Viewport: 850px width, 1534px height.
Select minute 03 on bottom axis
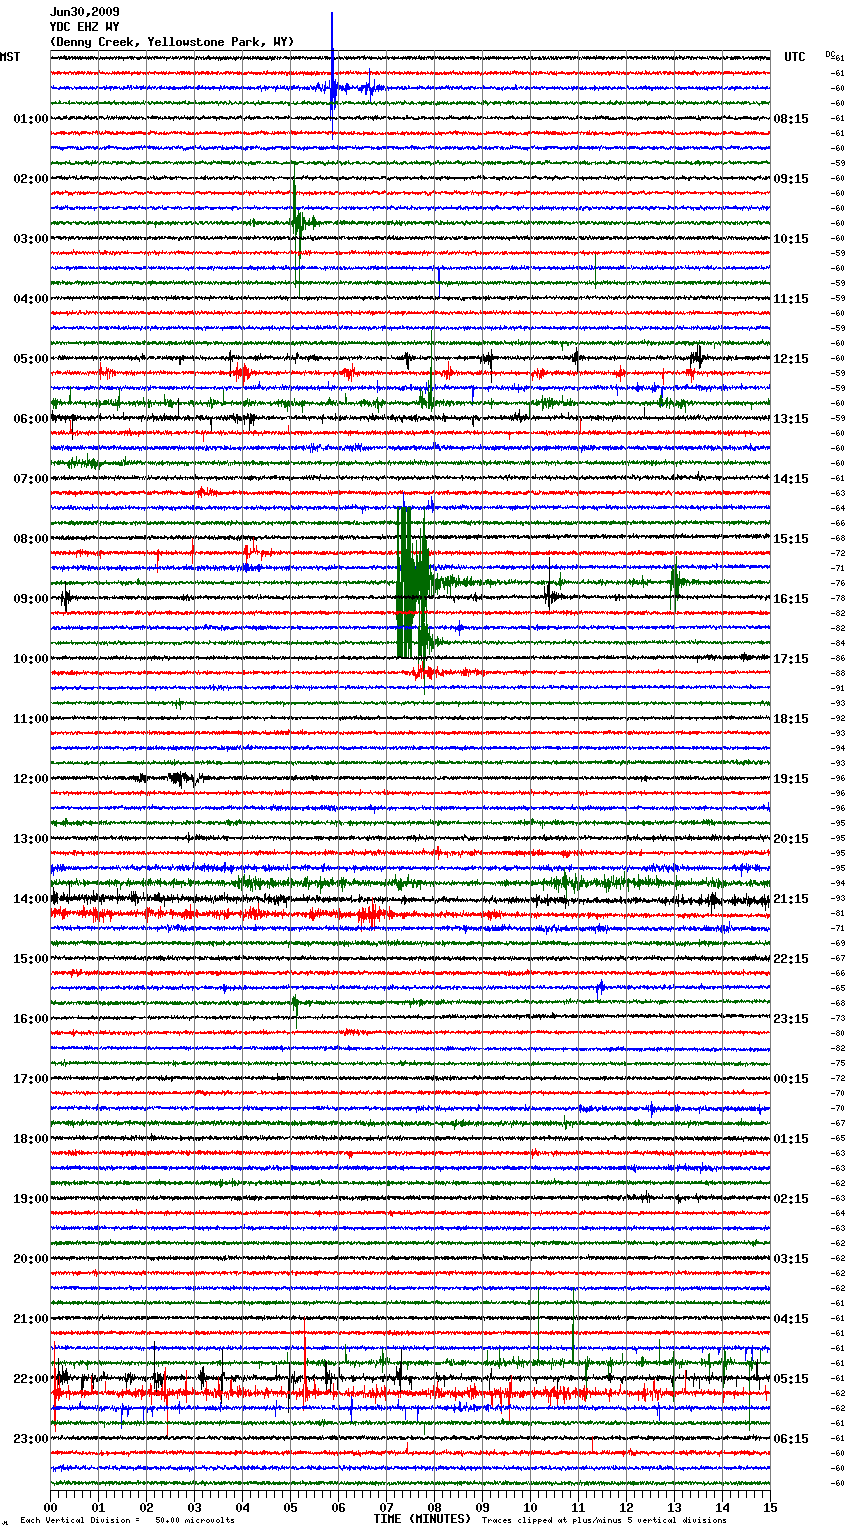click(x=195, y=1507)
